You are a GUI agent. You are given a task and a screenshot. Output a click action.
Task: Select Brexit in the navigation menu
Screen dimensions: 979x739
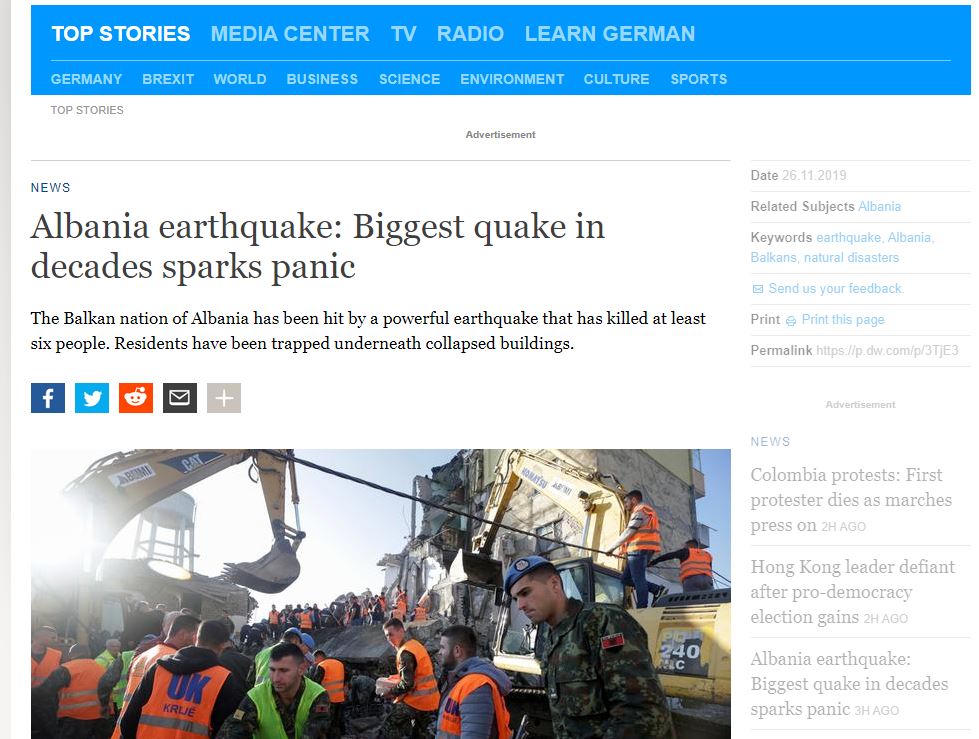click(x=168, y=79)
